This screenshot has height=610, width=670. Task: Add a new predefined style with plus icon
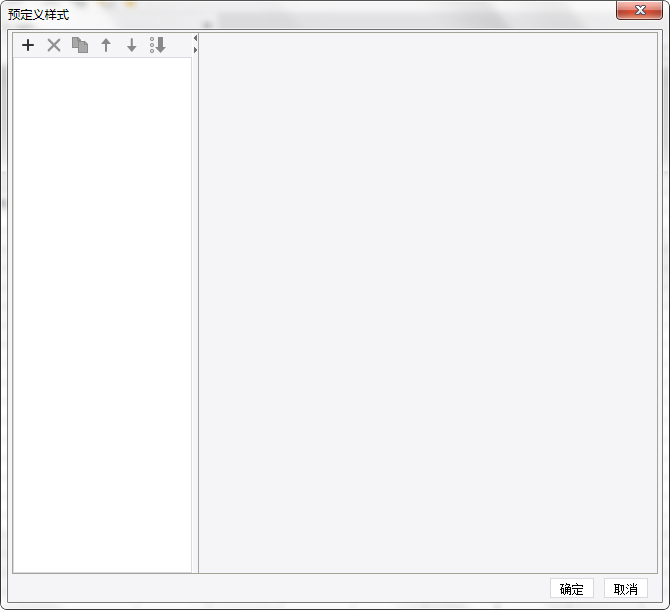click(x=28, y=45)
